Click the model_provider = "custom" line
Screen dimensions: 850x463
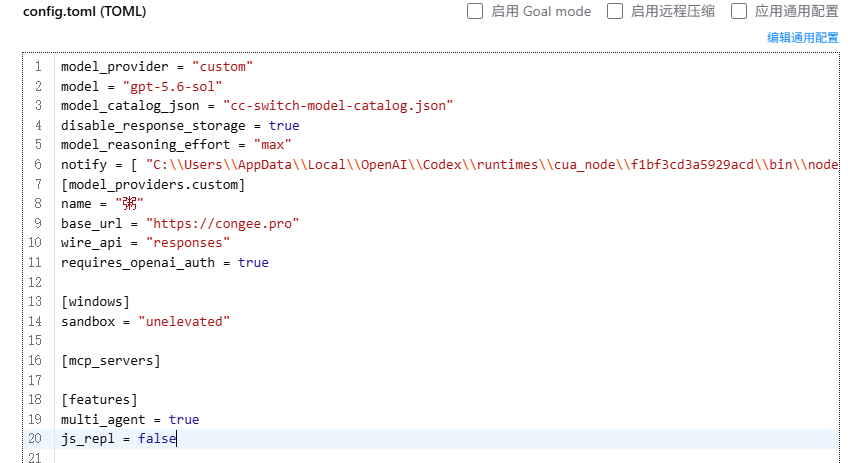(x=157, y=67)
